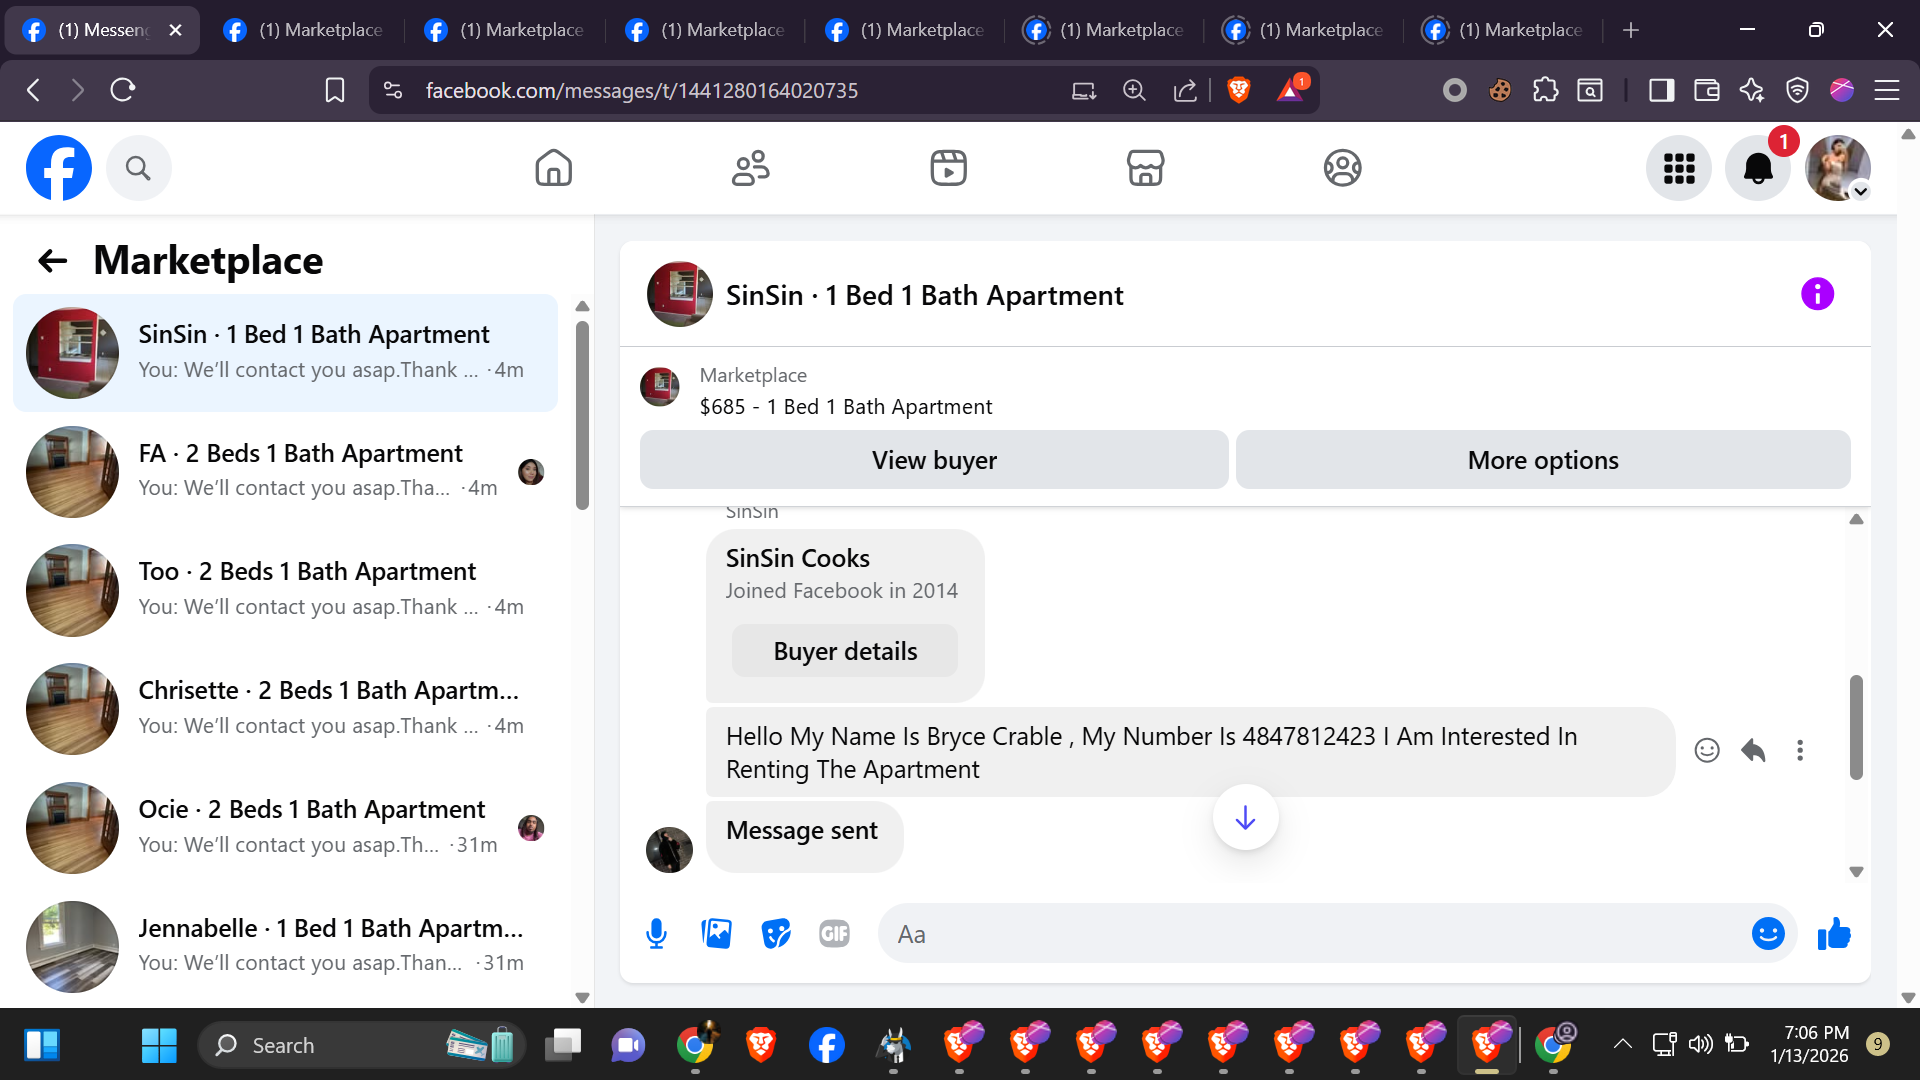Expand the account profile menu
The width and height of the screenshot is (1920, 1080).
tap(1838, 168)
